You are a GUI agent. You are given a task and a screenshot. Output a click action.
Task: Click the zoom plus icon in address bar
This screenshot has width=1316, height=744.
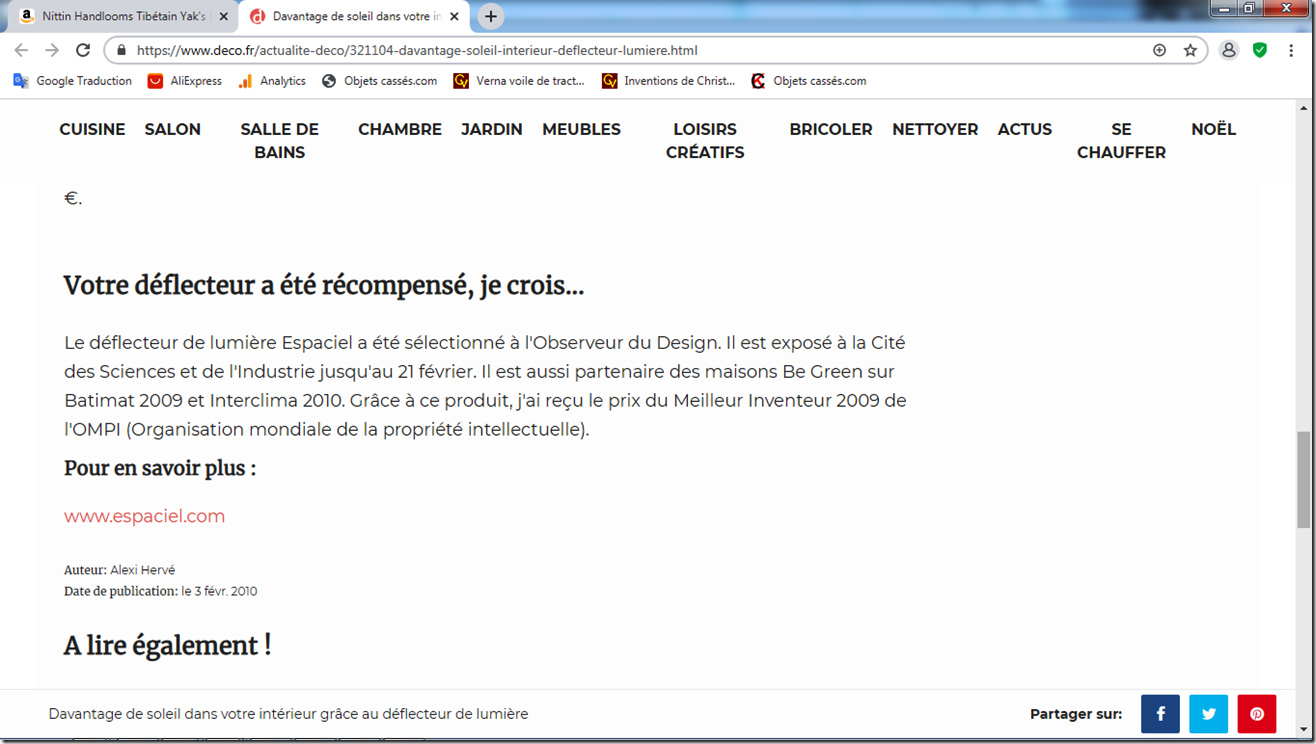(1159, 50)
